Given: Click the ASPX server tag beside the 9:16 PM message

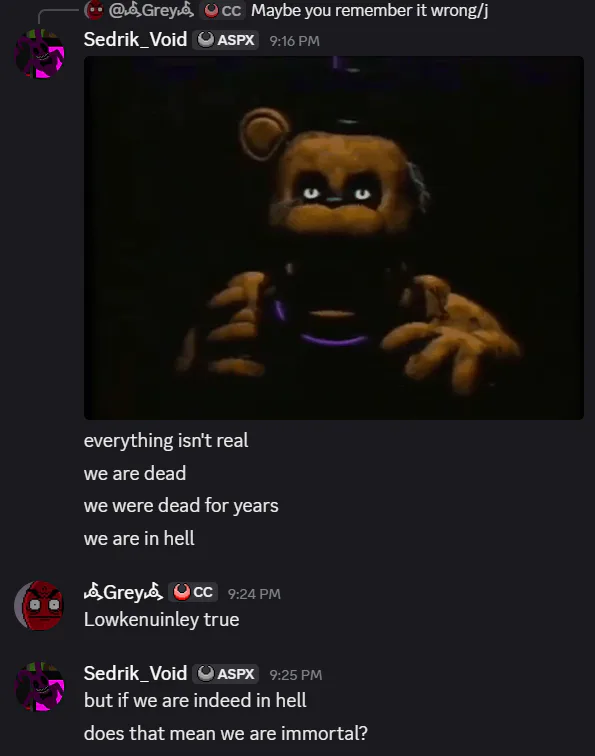Looking at the screenshot, I should [226, 40].
